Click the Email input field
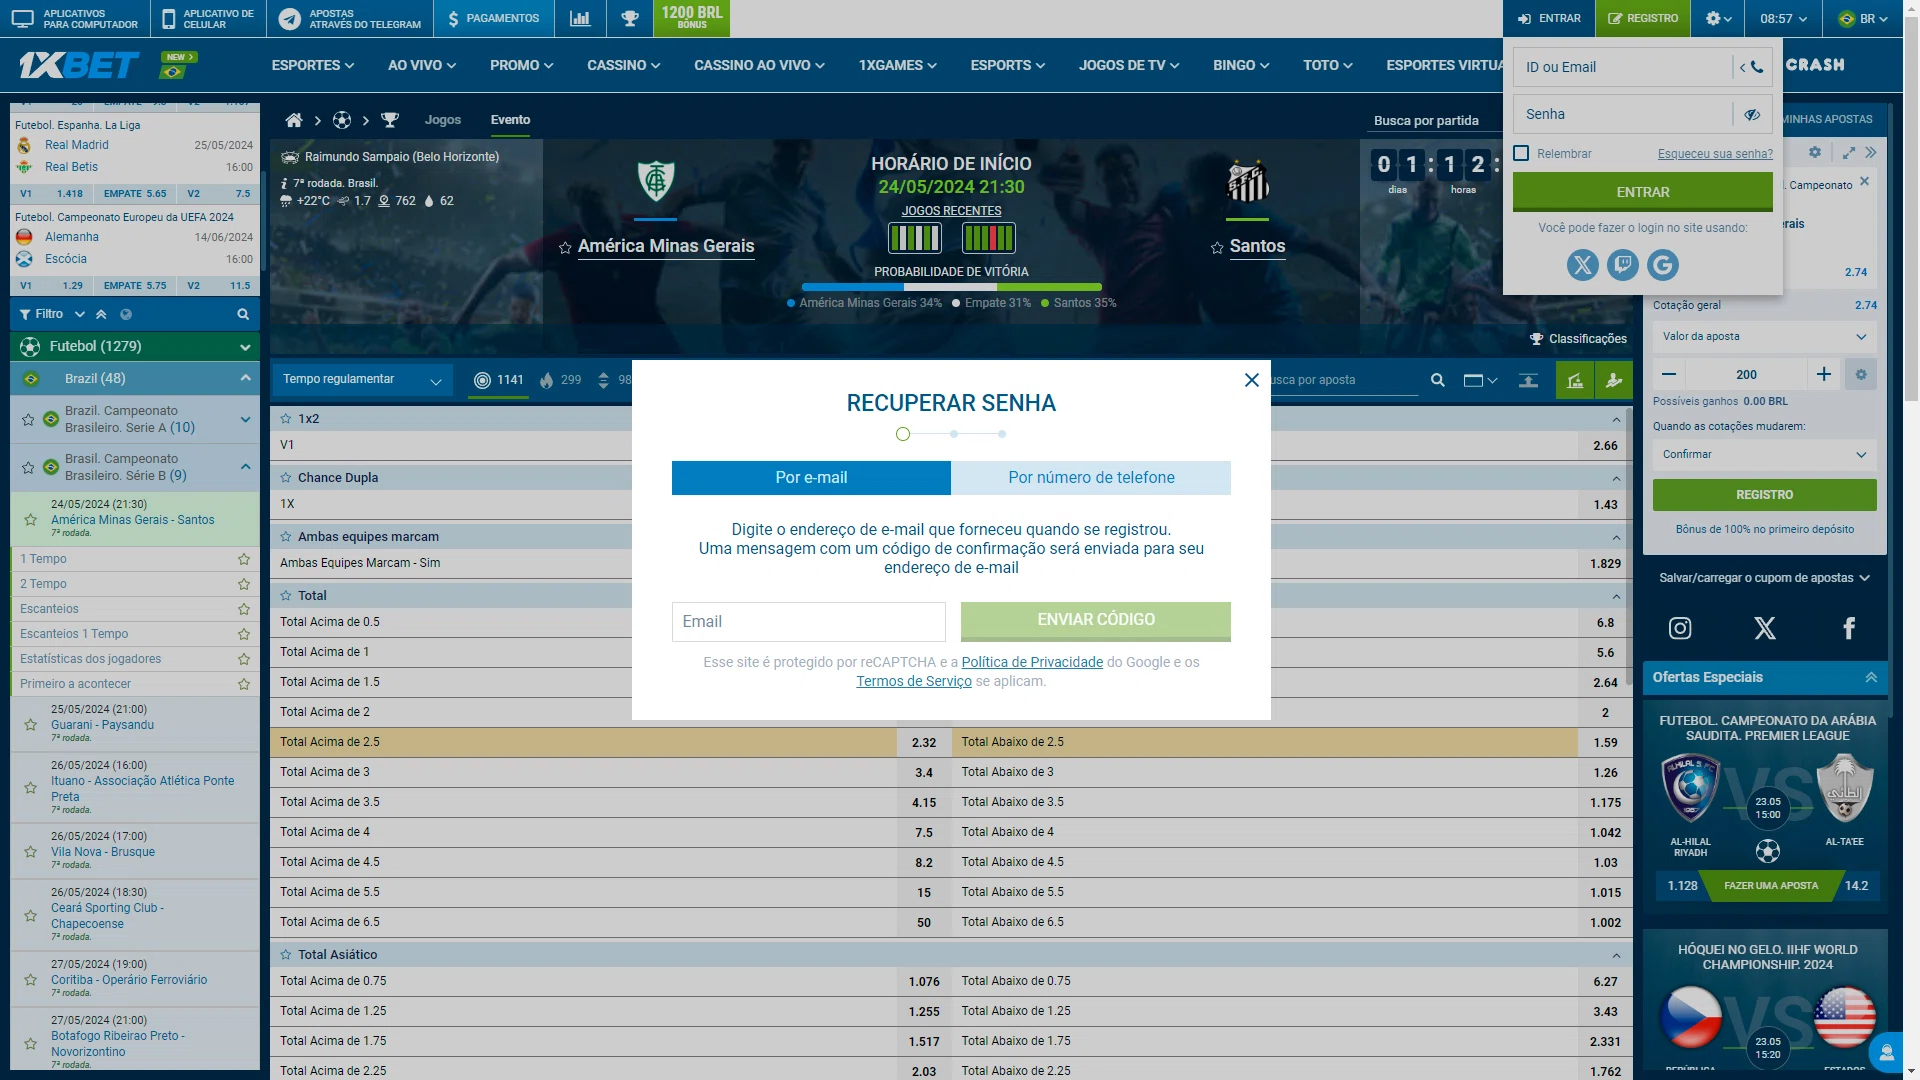 click(808, 622)
